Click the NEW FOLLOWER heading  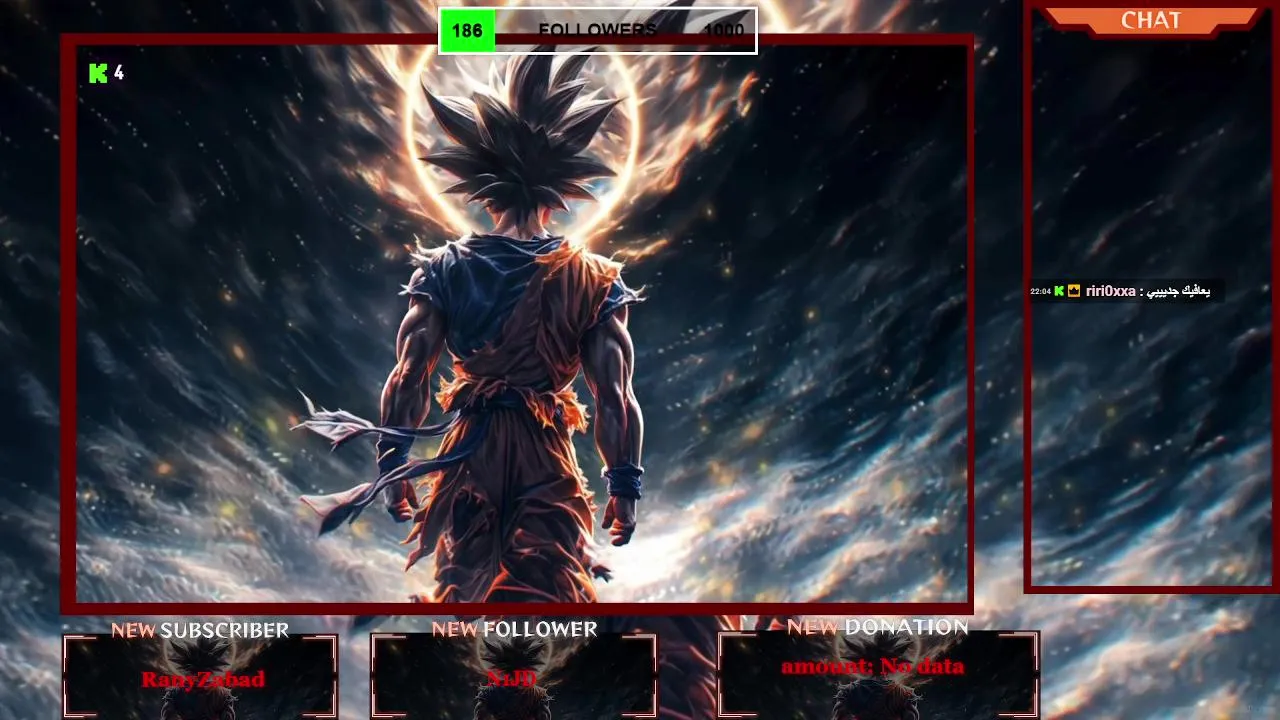(514, 629)
